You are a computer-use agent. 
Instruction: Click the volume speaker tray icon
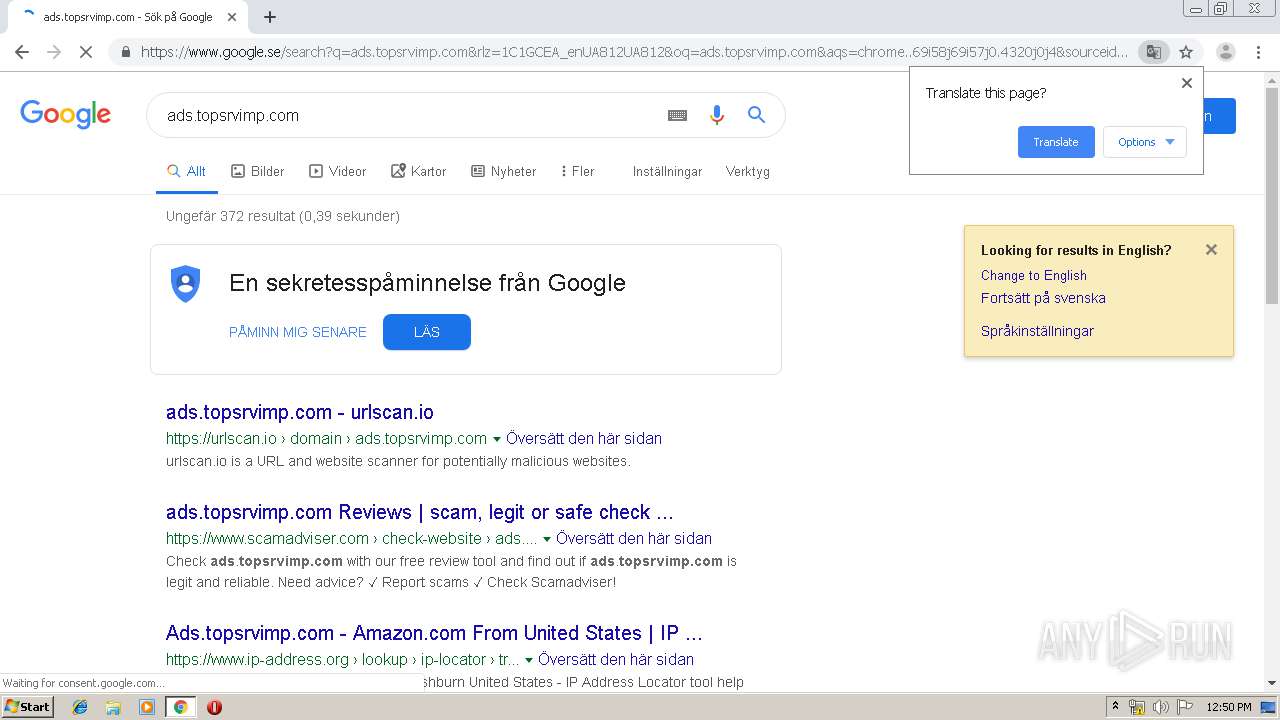(1160, 707)
